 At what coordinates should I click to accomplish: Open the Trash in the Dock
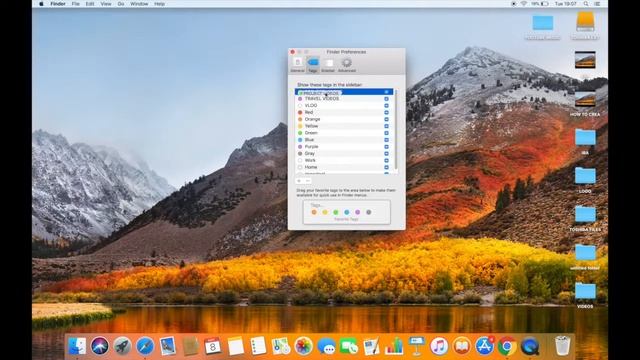562,346
